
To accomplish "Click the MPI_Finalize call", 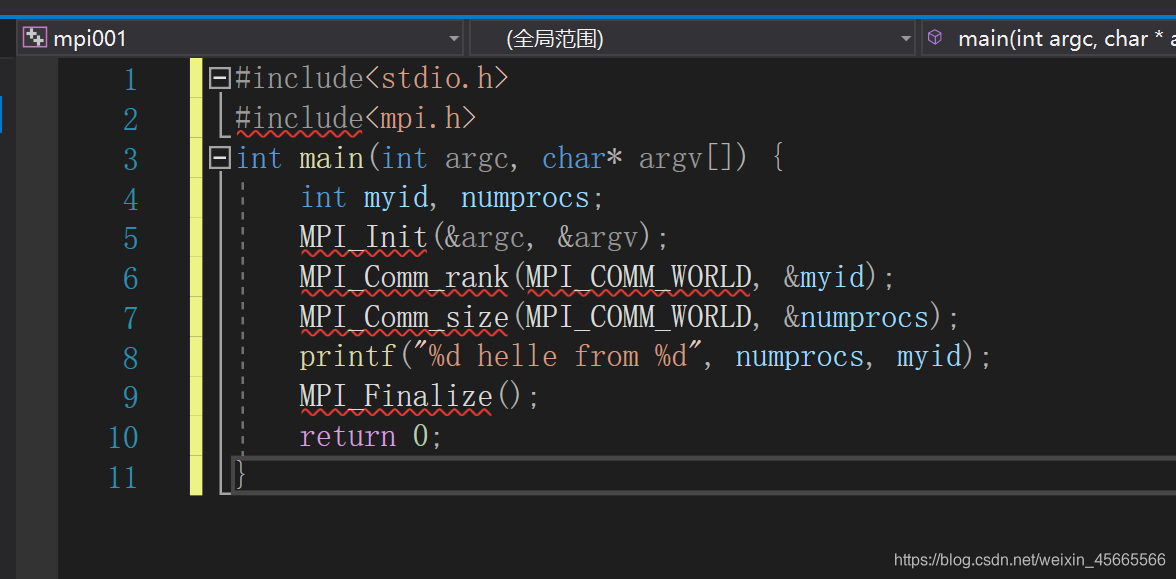I will coord(395,397).
